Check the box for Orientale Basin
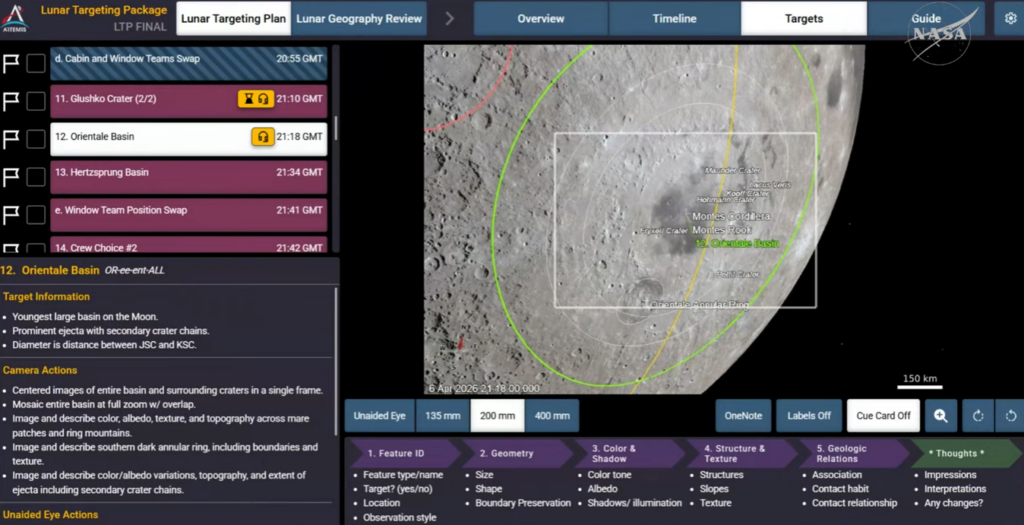 pos(36,138)
